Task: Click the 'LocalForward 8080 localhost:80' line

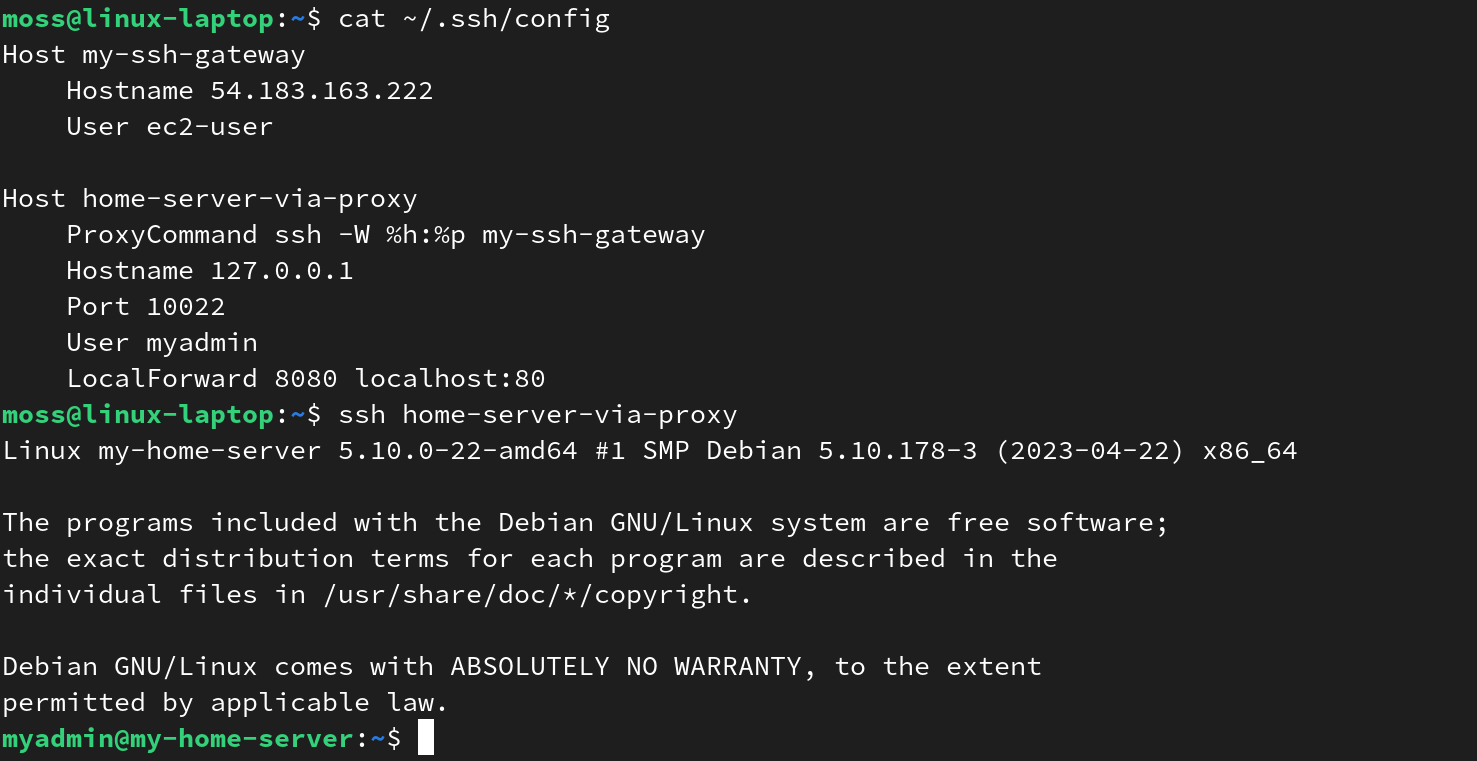Action: point(305,379)
